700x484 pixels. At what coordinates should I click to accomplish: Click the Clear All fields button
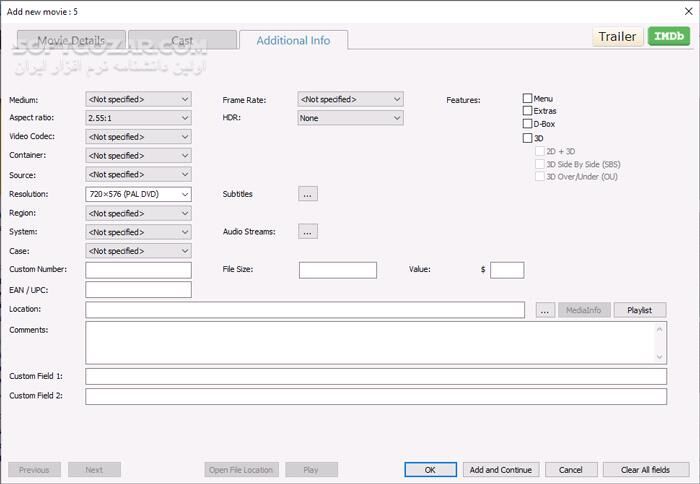(645, 470)
